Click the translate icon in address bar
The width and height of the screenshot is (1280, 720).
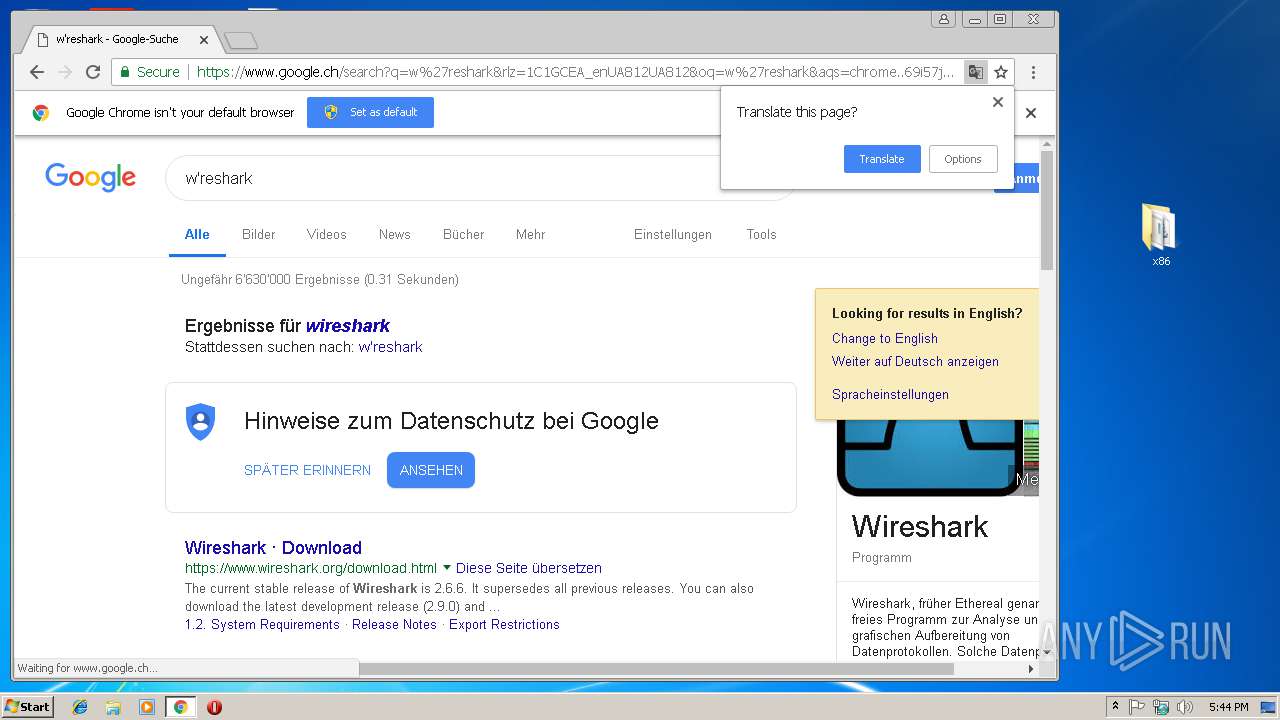975,72
